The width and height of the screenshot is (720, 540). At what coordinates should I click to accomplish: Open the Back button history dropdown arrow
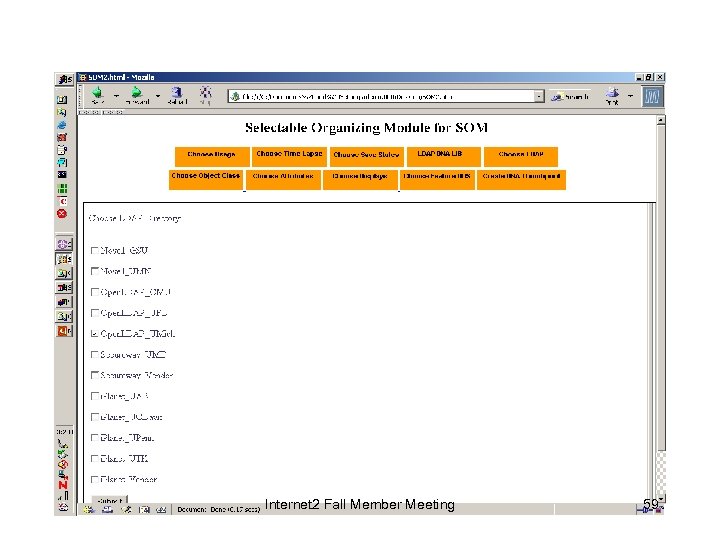click(x=116, y=96)
